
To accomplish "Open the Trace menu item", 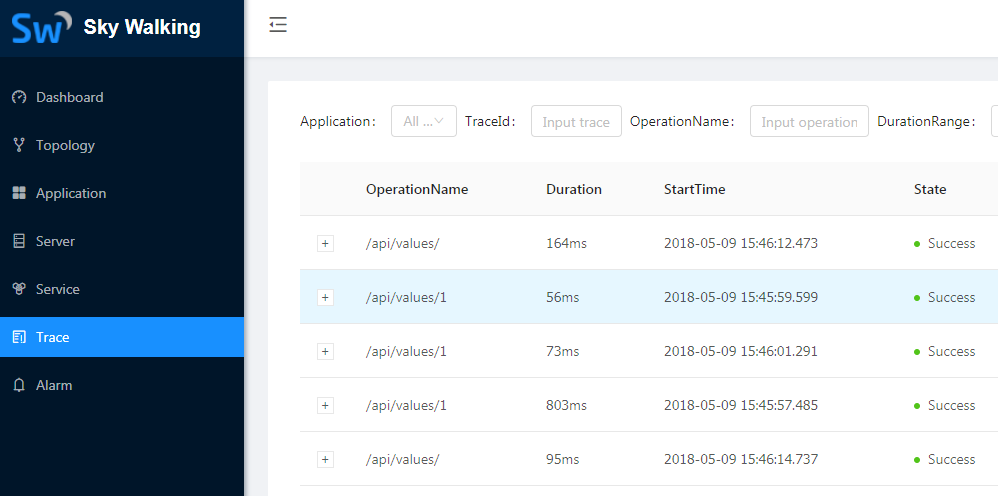I will [x=53, y=337].
